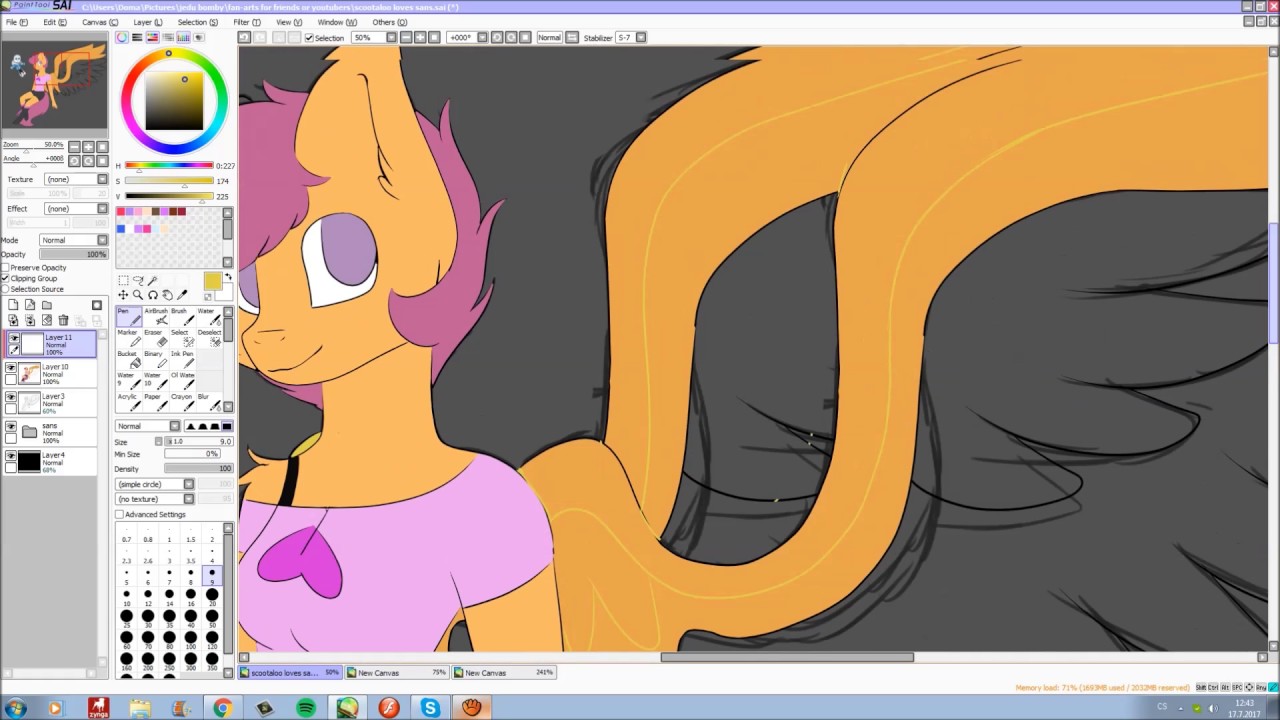Hide Layer 11 with eye icon
This screenshot has height=720, width=1280.
pos(14,338)
